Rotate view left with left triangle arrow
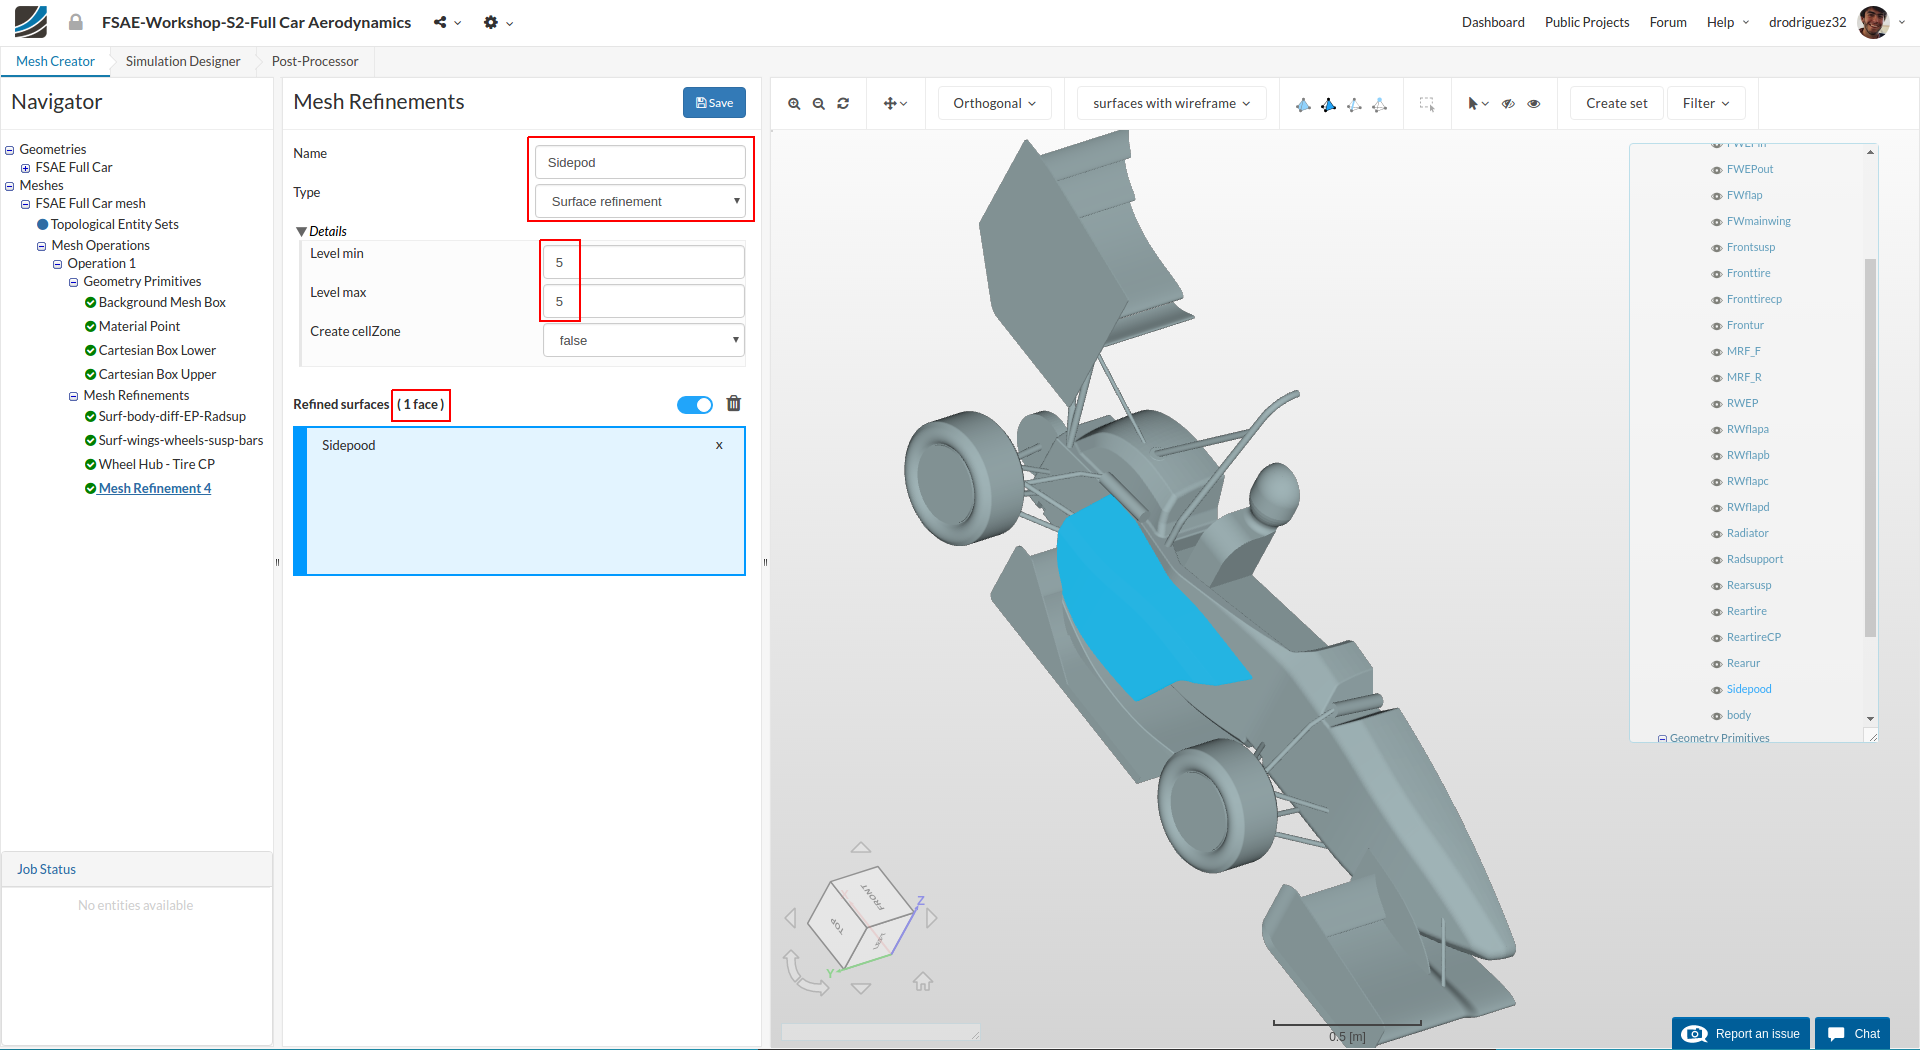Image resolution: width=1920 pixels, height=1050 pixels. pyautogui.click(x=791, y=918)
